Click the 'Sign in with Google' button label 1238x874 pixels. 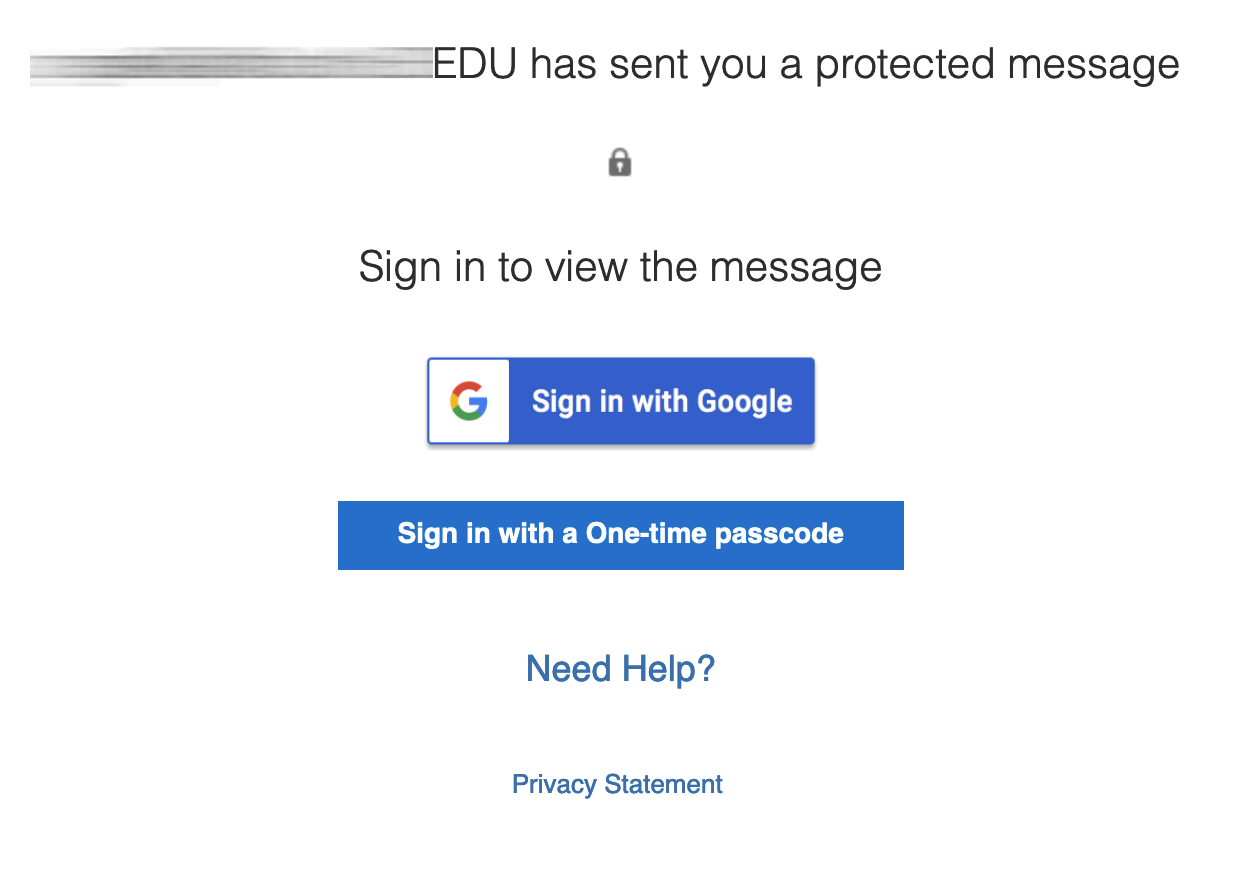click(662, 401)
